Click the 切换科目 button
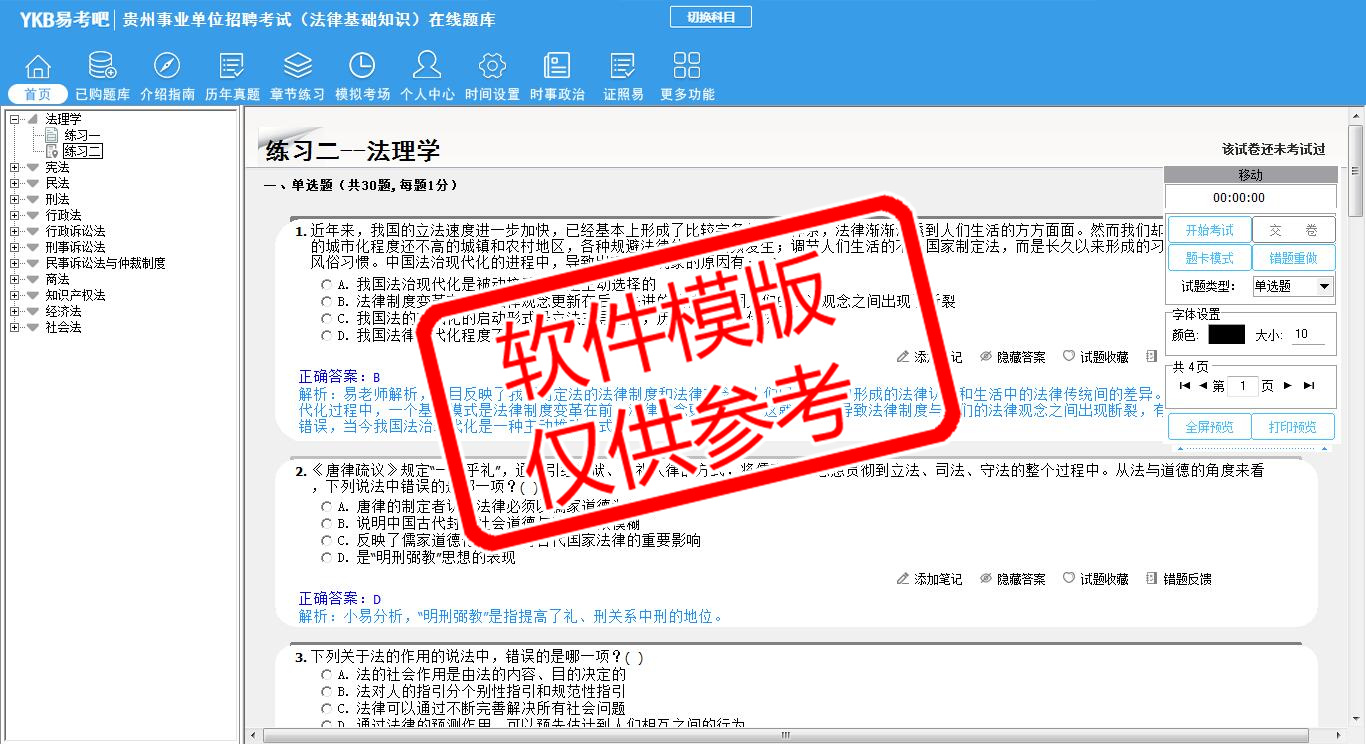This screenshot has height=744, width=1366. pos(710,17)
